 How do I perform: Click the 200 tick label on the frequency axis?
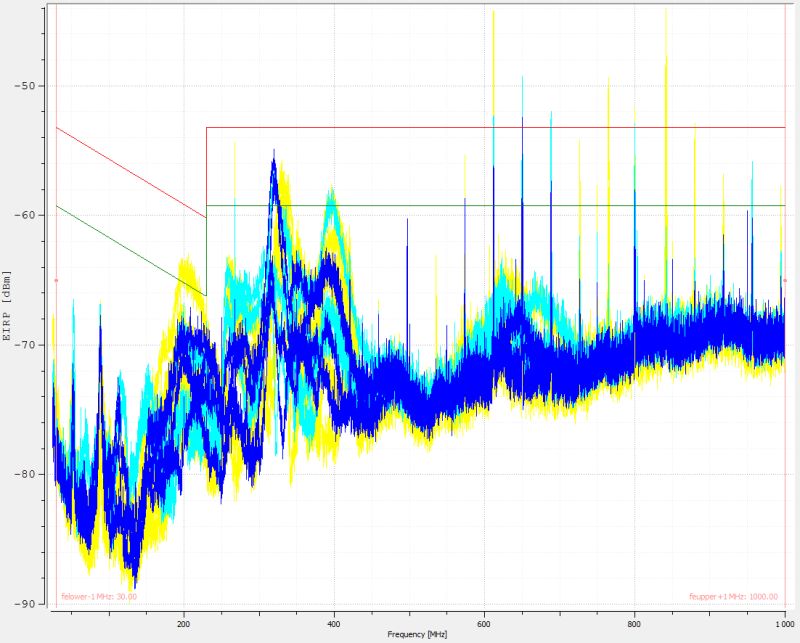click(184, 624)
